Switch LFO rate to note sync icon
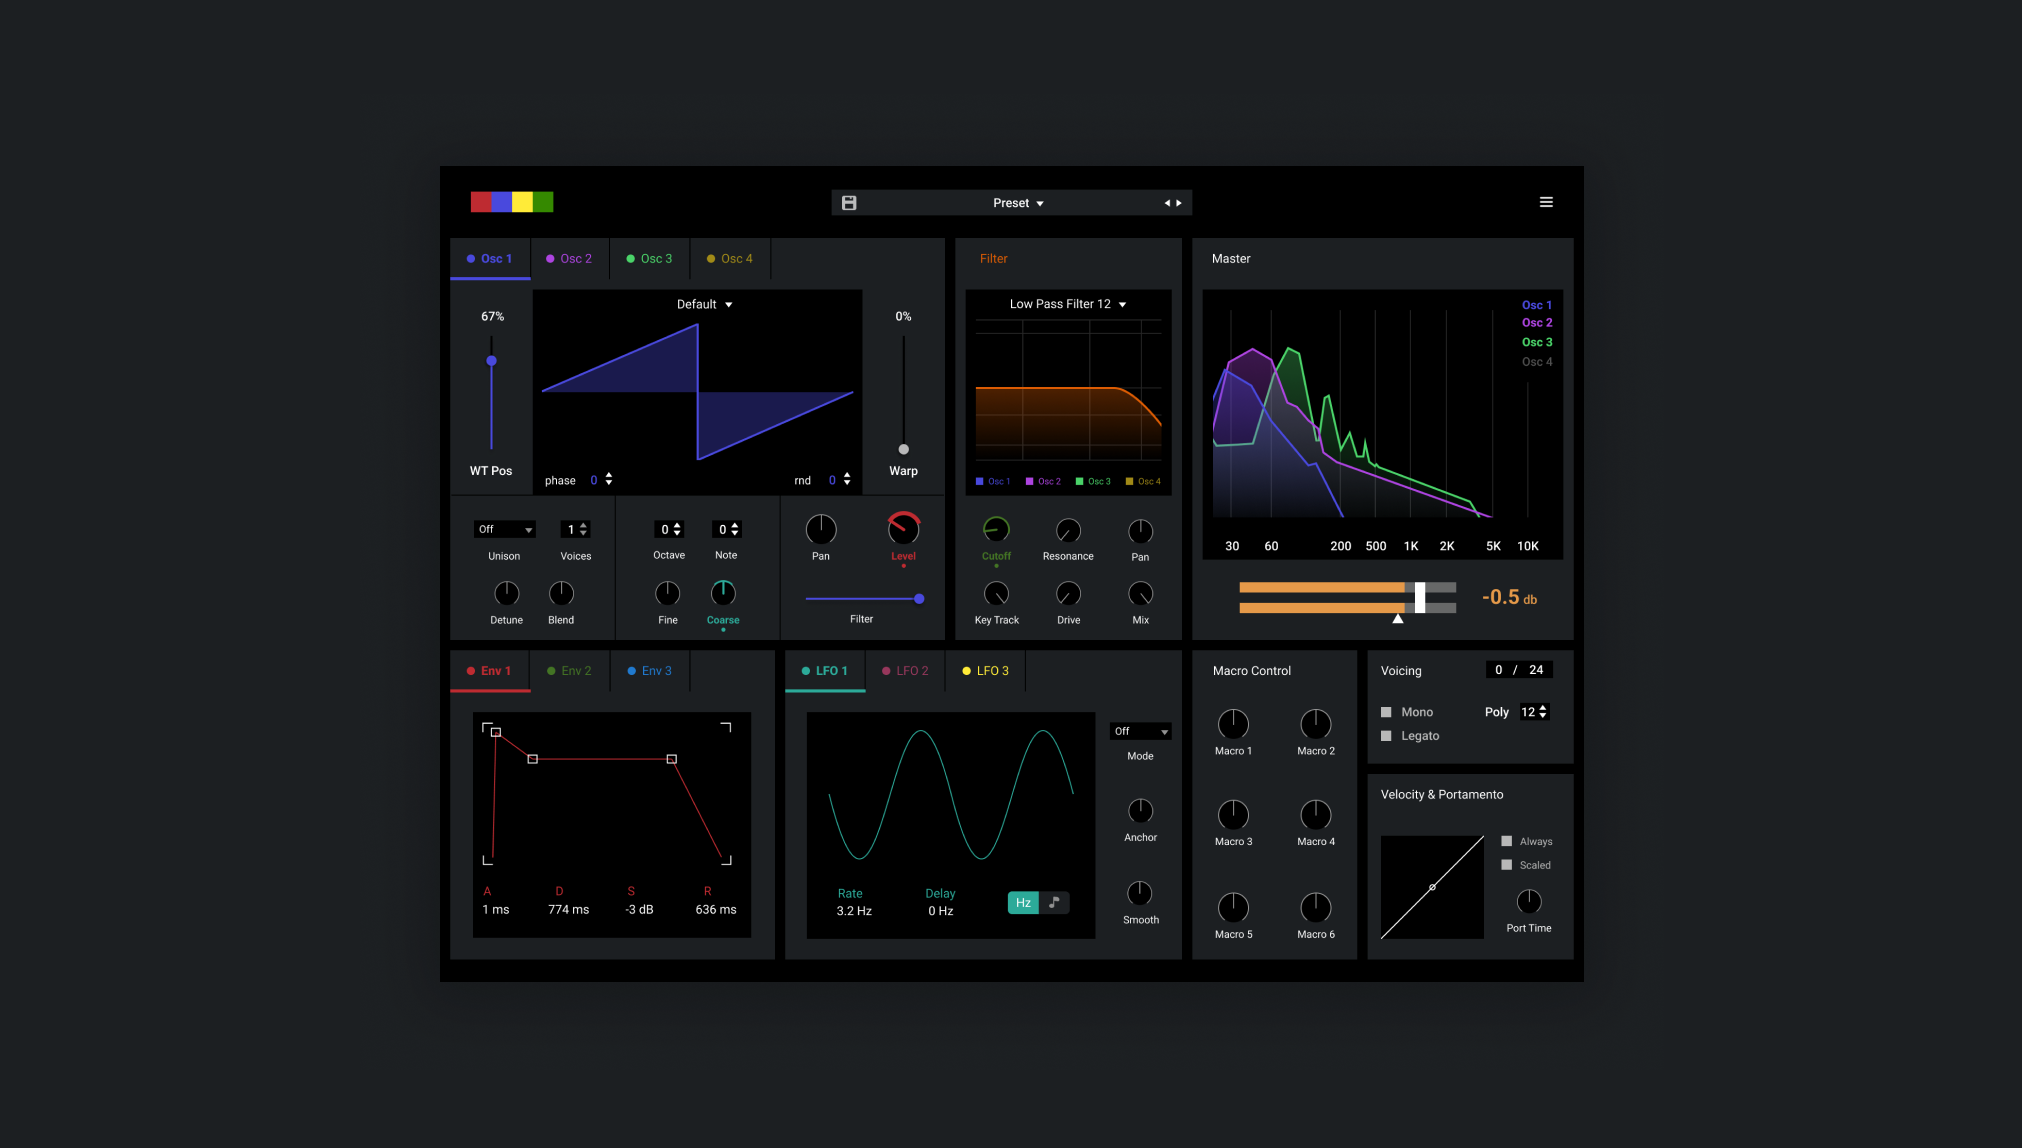The image size is (2022, 1148). [x=1054, y=902]
